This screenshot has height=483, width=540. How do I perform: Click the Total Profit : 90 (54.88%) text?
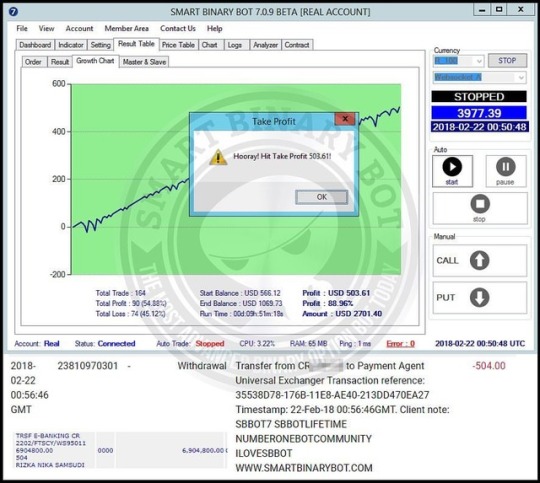coord(131,304)
